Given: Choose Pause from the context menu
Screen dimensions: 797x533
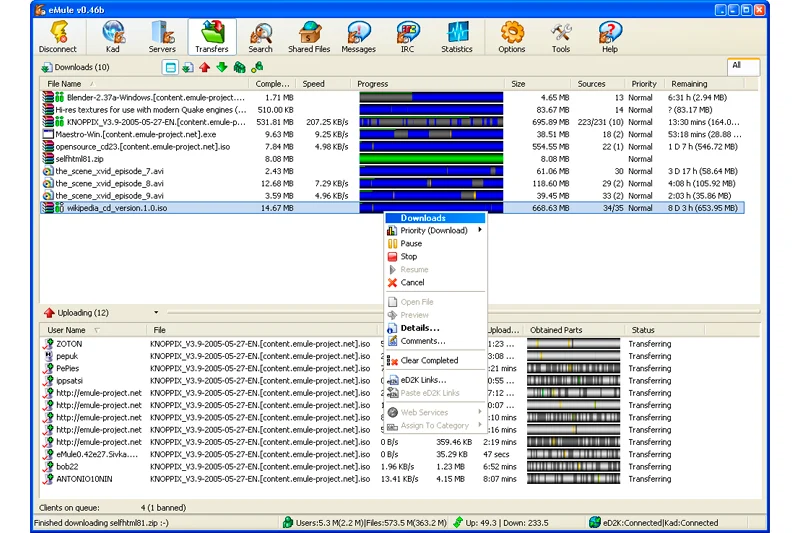Looking at the screenshot, I should [x=411, y=243].
